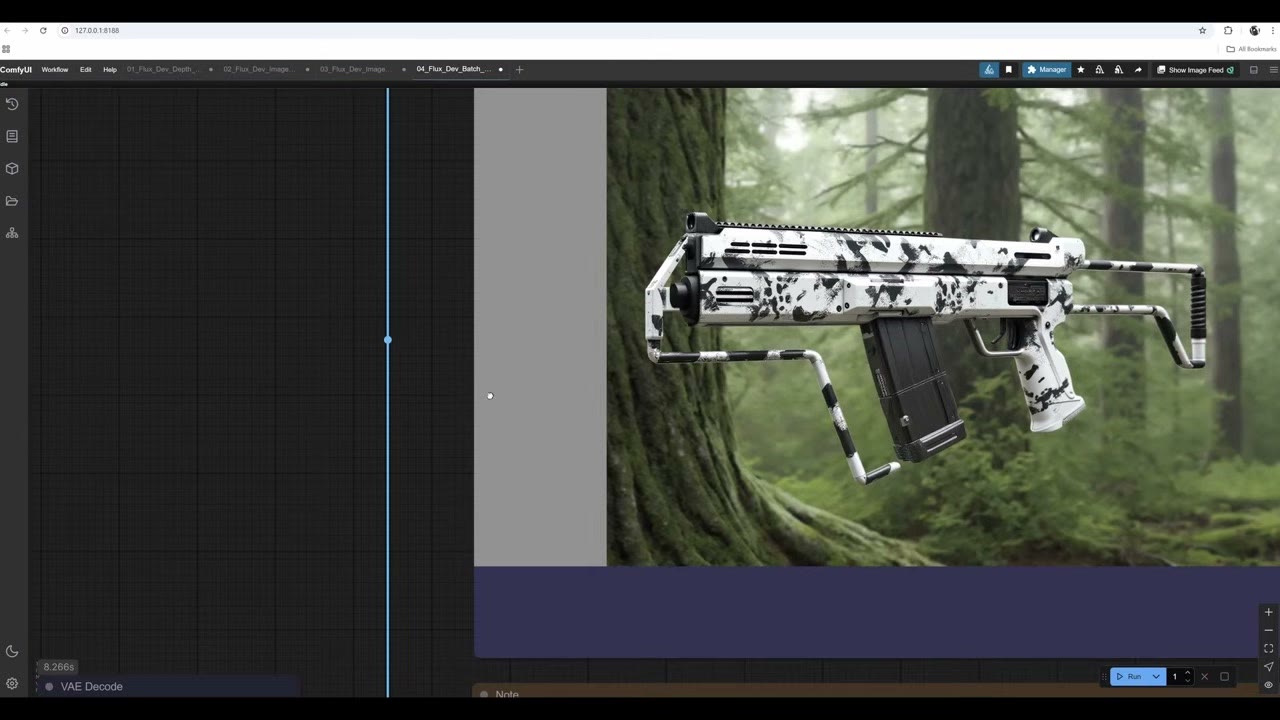Zoom out on the canvas

[x=1268, y=630]
